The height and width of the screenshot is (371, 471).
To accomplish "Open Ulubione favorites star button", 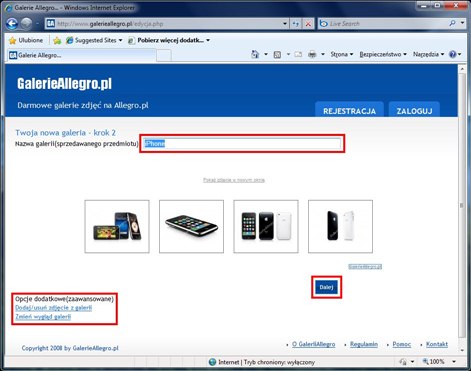I will [26, 40].
